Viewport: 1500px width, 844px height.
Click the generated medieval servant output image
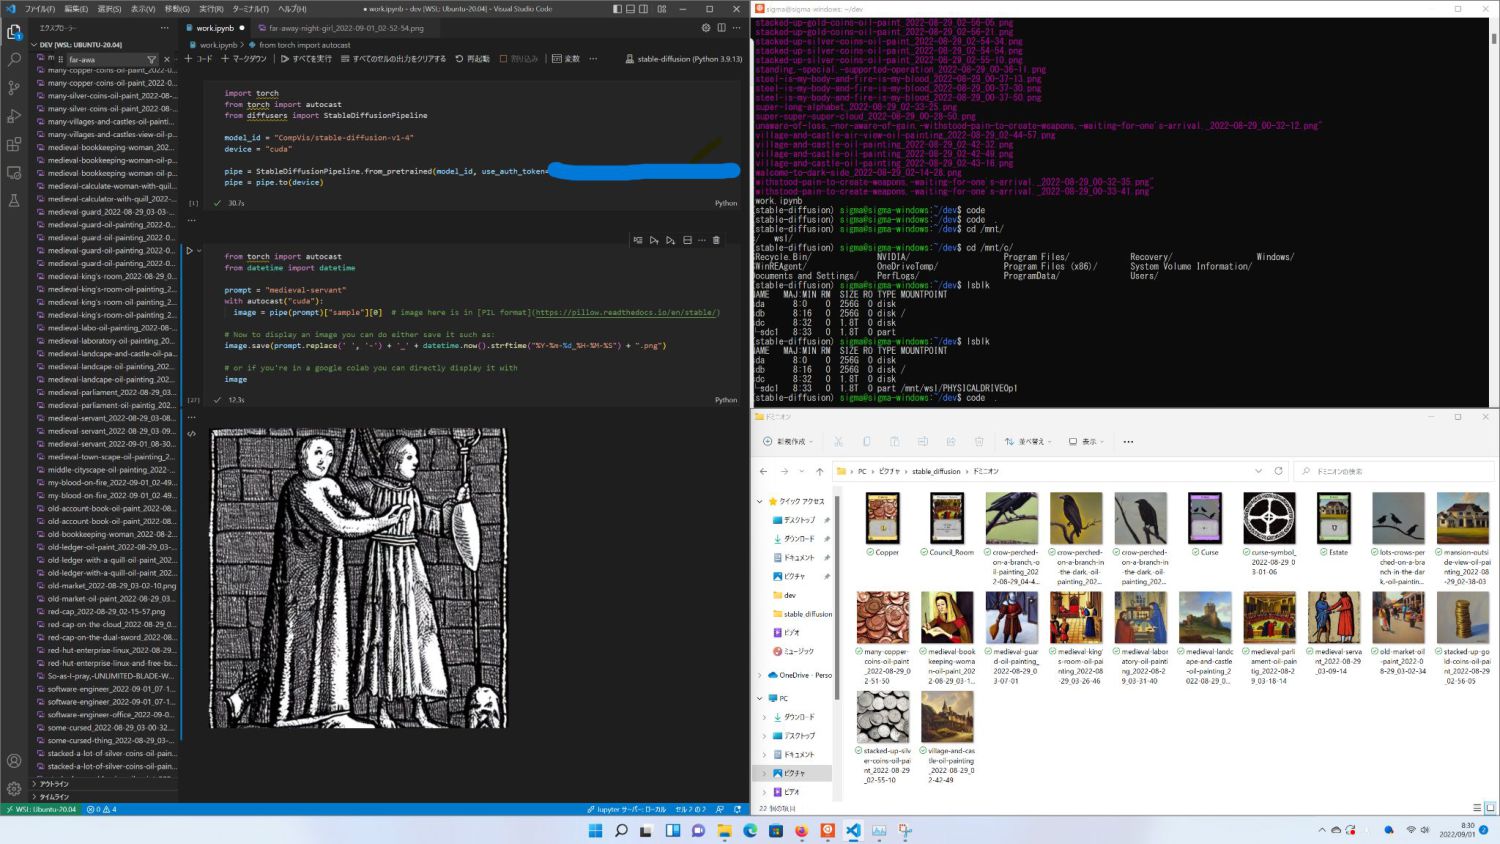[358, 578]
